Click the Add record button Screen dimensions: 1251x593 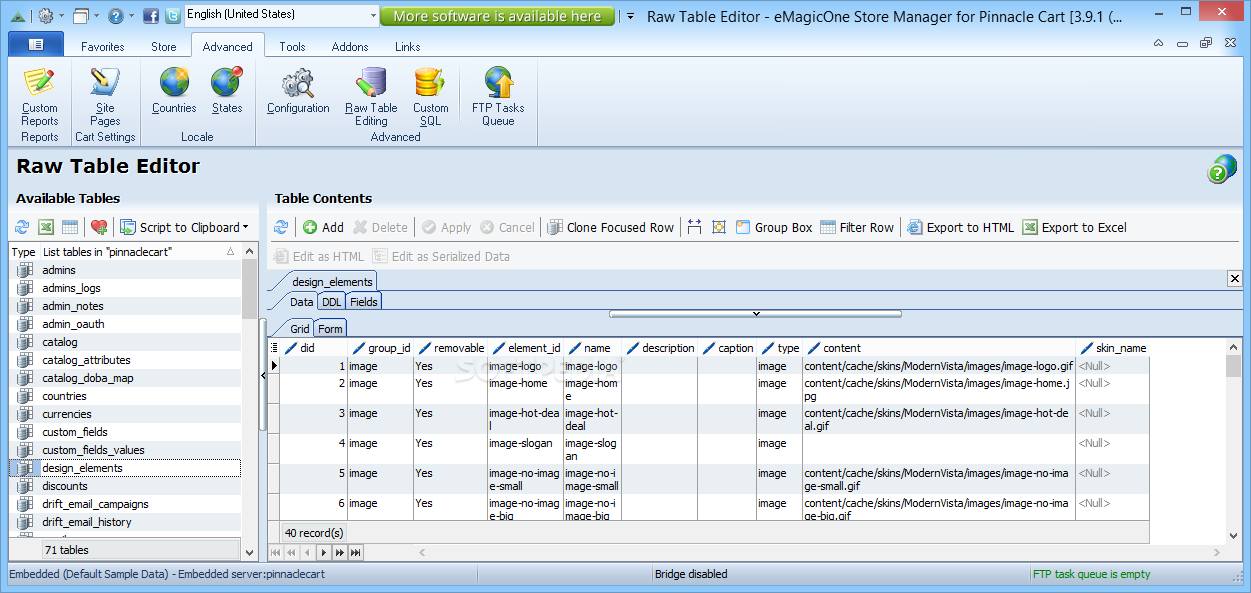pos(323,227)
